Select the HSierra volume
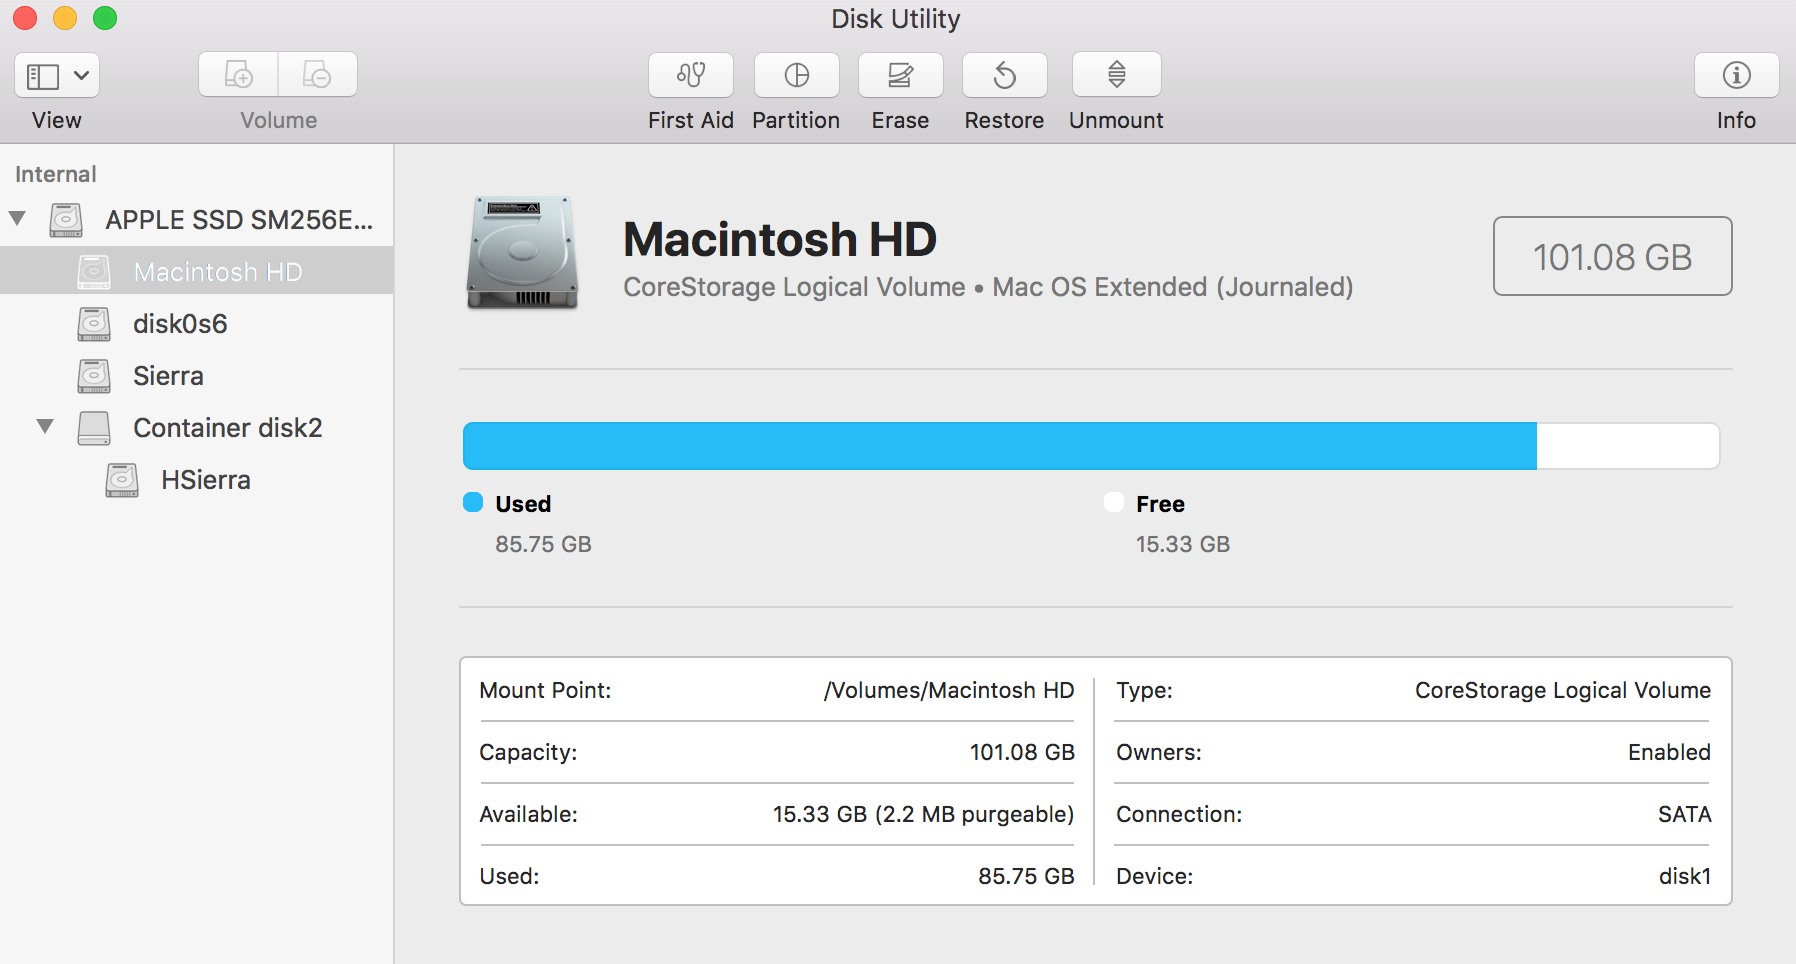Screen dimensions: 1796x964 tap(205, 479)
